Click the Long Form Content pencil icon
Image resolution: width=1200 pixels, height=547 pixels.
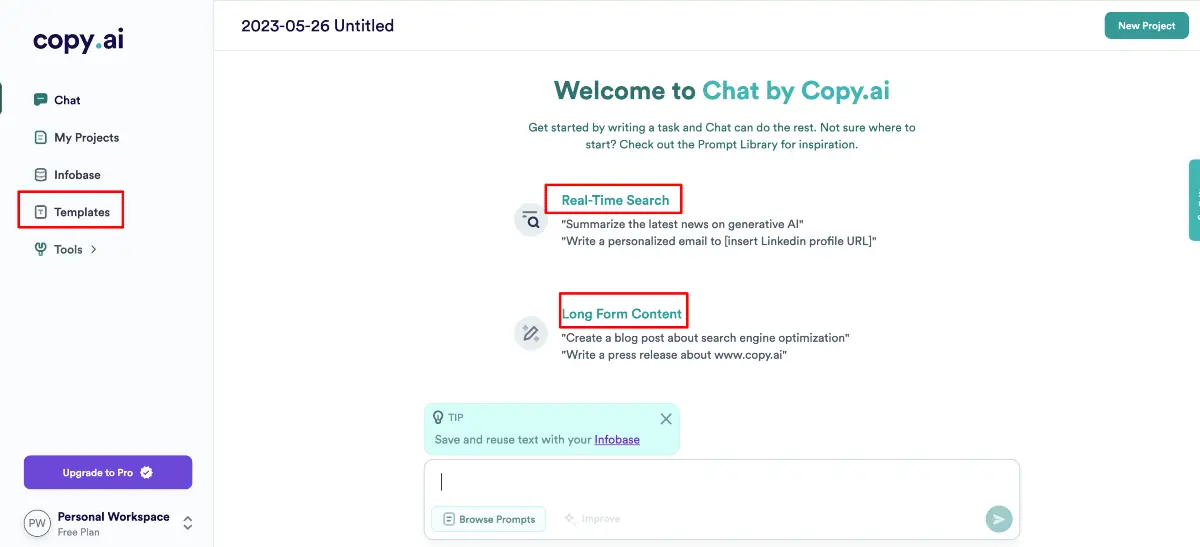(531, 333)
